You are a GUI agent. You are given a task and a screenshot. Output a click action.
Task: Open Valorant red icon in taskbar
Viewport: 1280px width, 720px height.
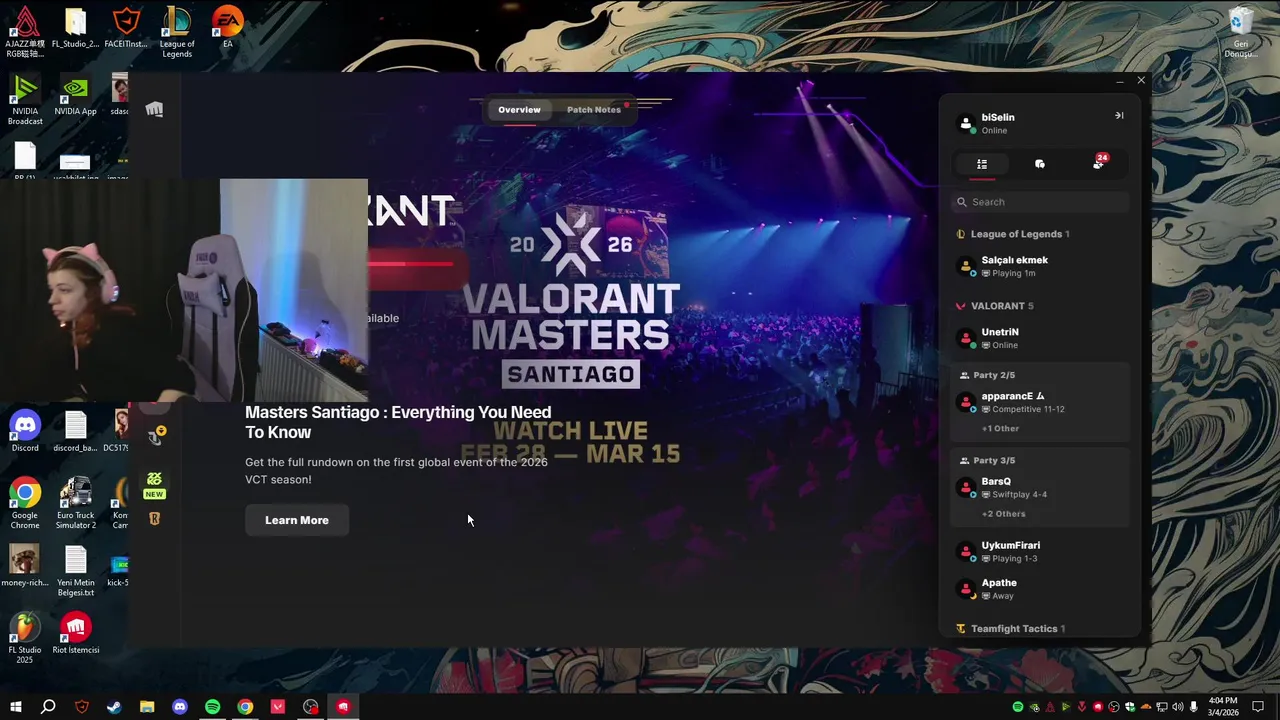(x=278, y=707)
